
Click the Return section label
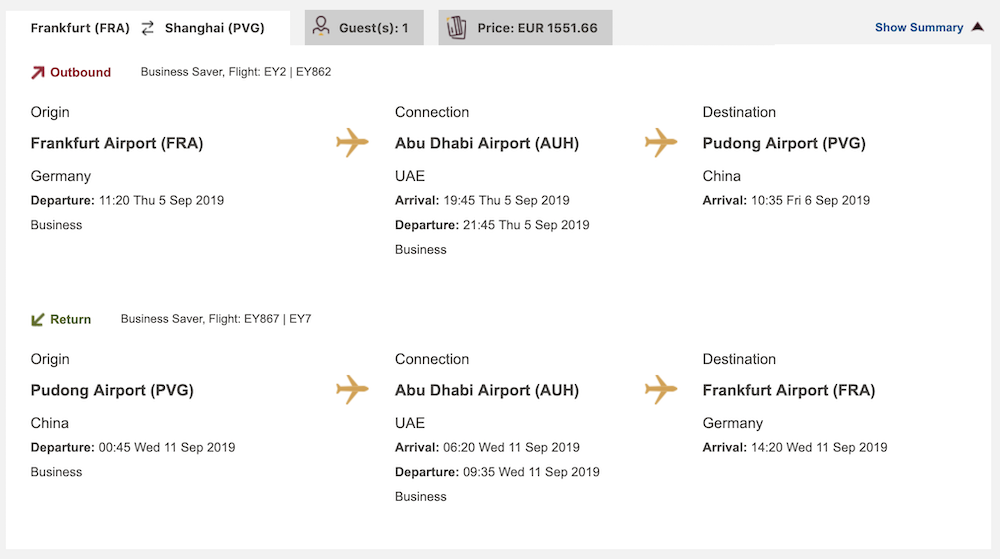(x=71, y=319)
